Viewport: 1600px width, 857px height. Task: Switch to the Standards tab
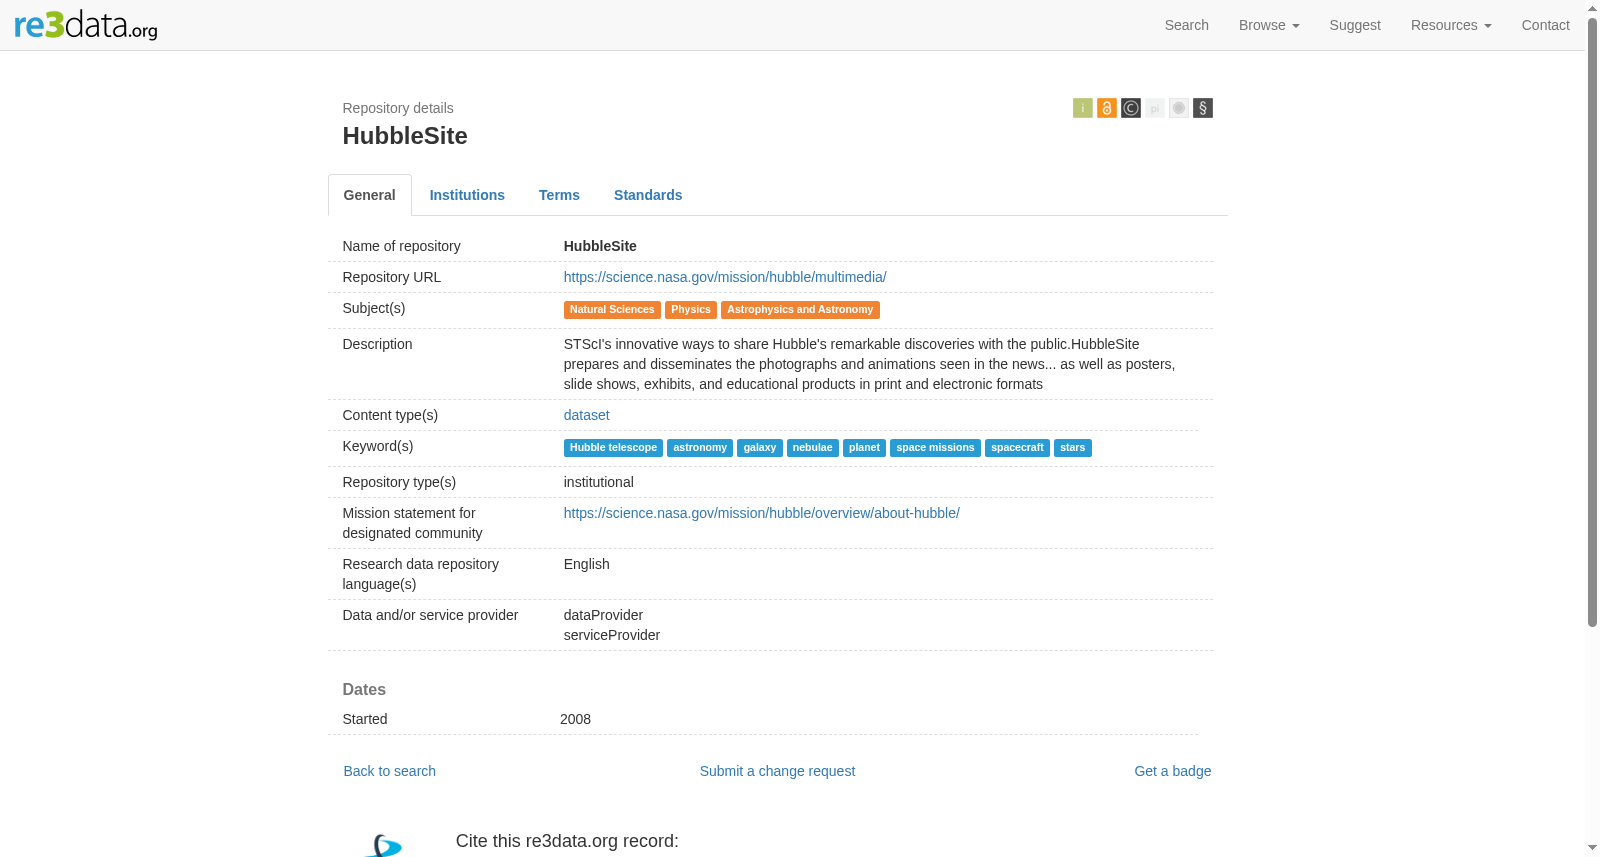(x=648, y=195)
